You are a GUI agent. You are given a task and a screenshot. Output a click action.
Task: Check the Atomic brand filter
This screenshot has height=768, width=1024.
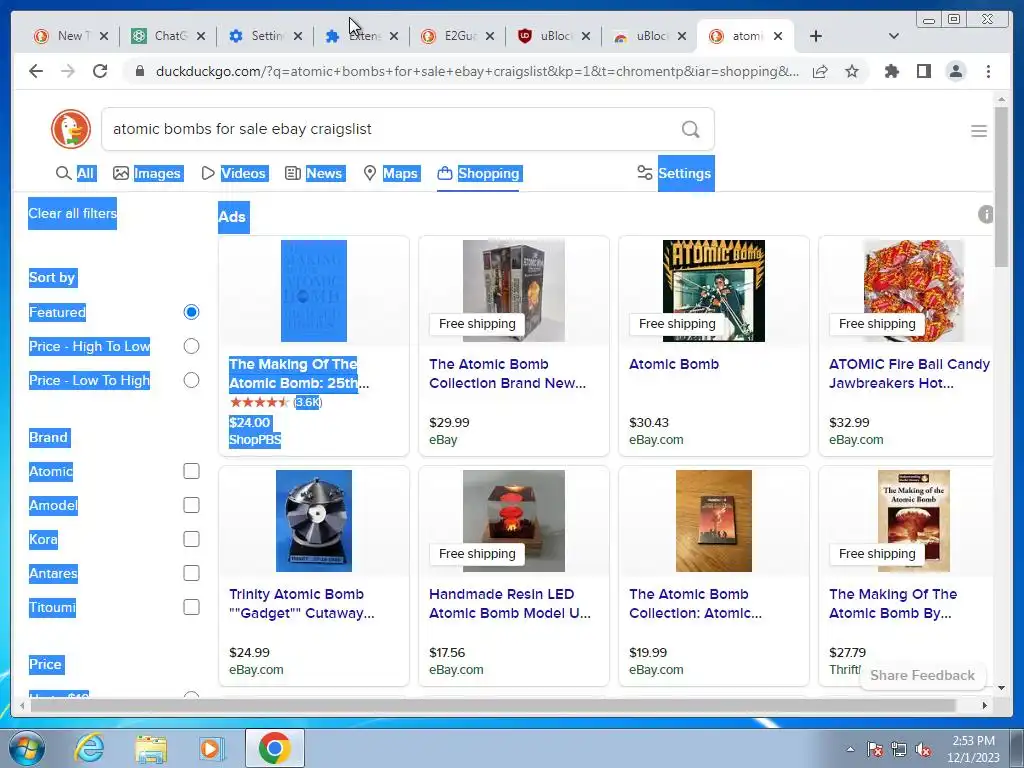pos(191,472)
